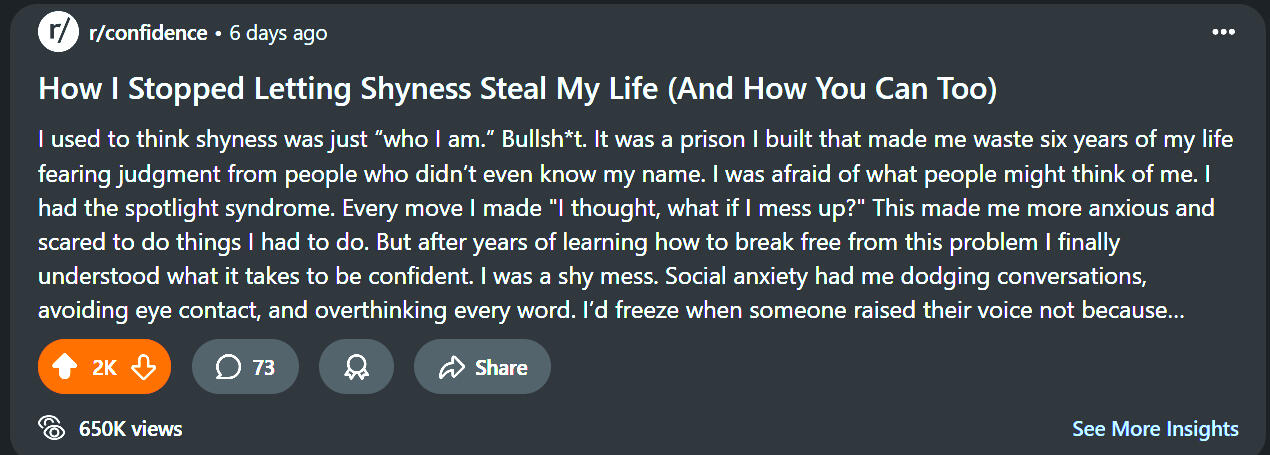Upvote the shyness post
Image resolution: width=1270 pixels, height=455 pixels.
pos(64,368)
